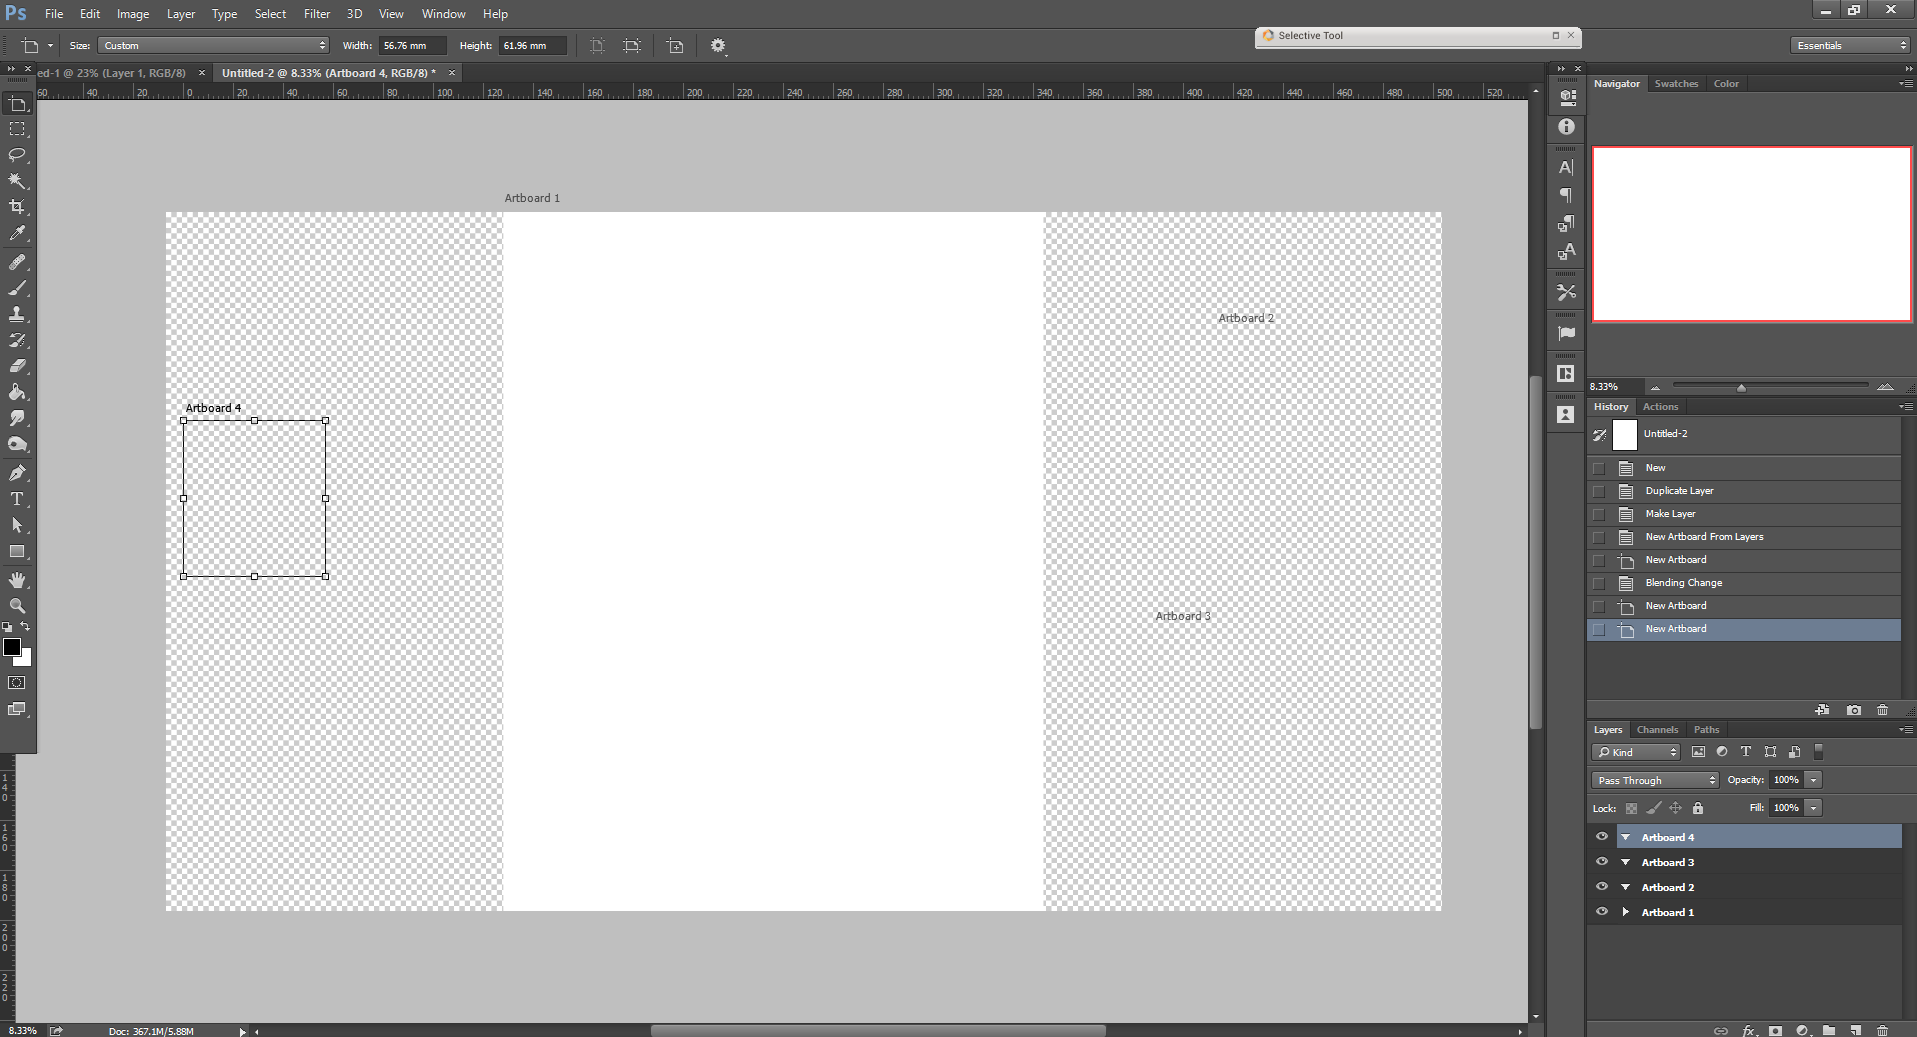Click Artboard 2 label on canvas
1917x1037 pixels.
pyautogui.click(x=1246, y=318)
